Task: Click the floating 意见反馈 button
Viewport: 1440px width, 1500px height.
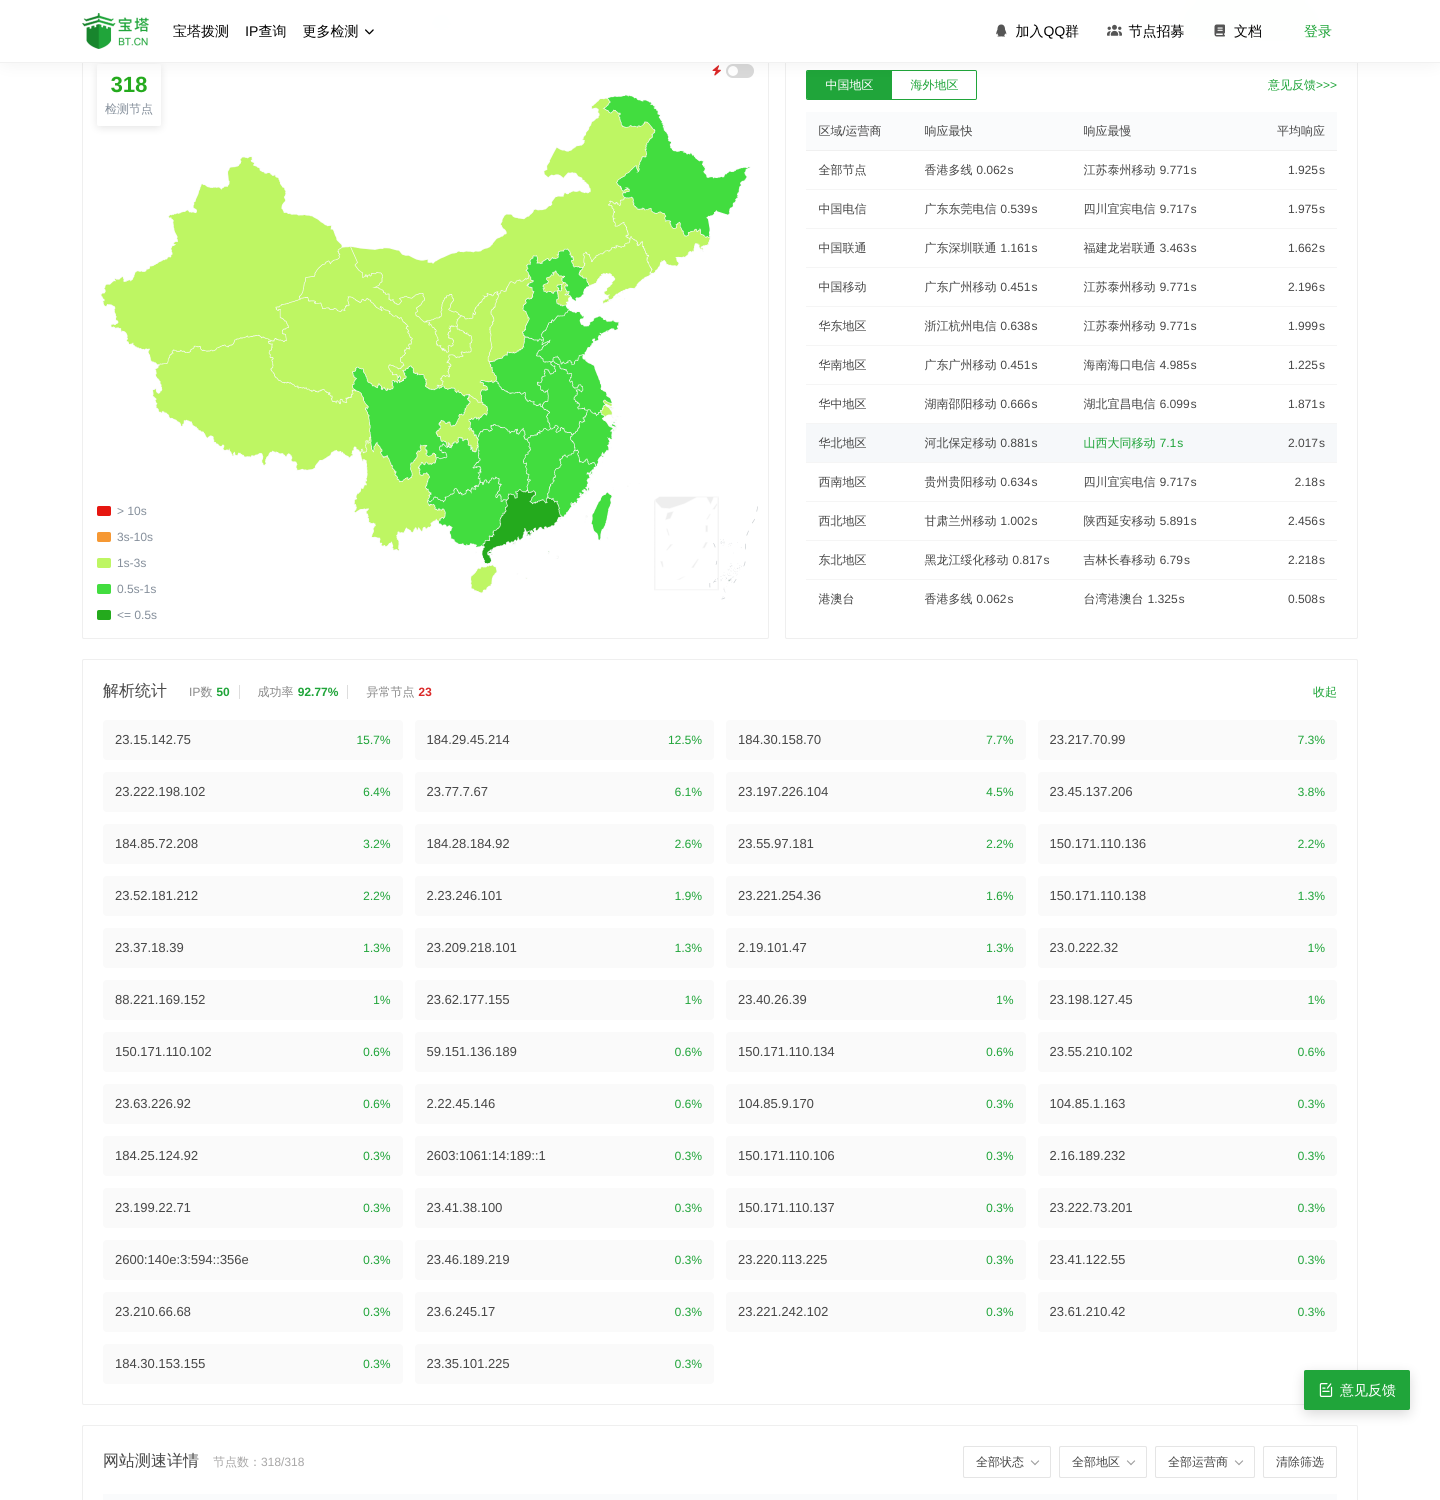Action: (x=1357, y=1390)
